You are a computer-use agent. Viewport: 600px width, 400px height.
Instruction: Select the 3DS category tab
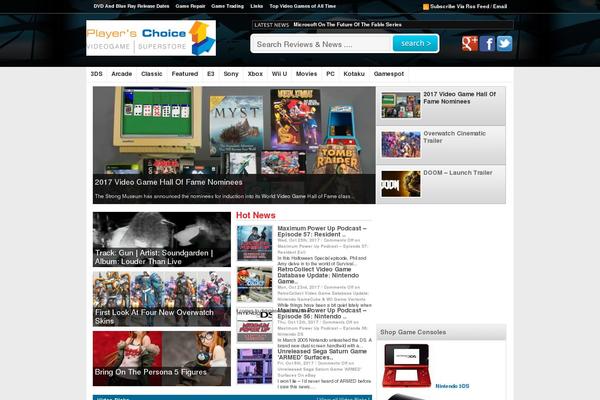tap(96, 74)
